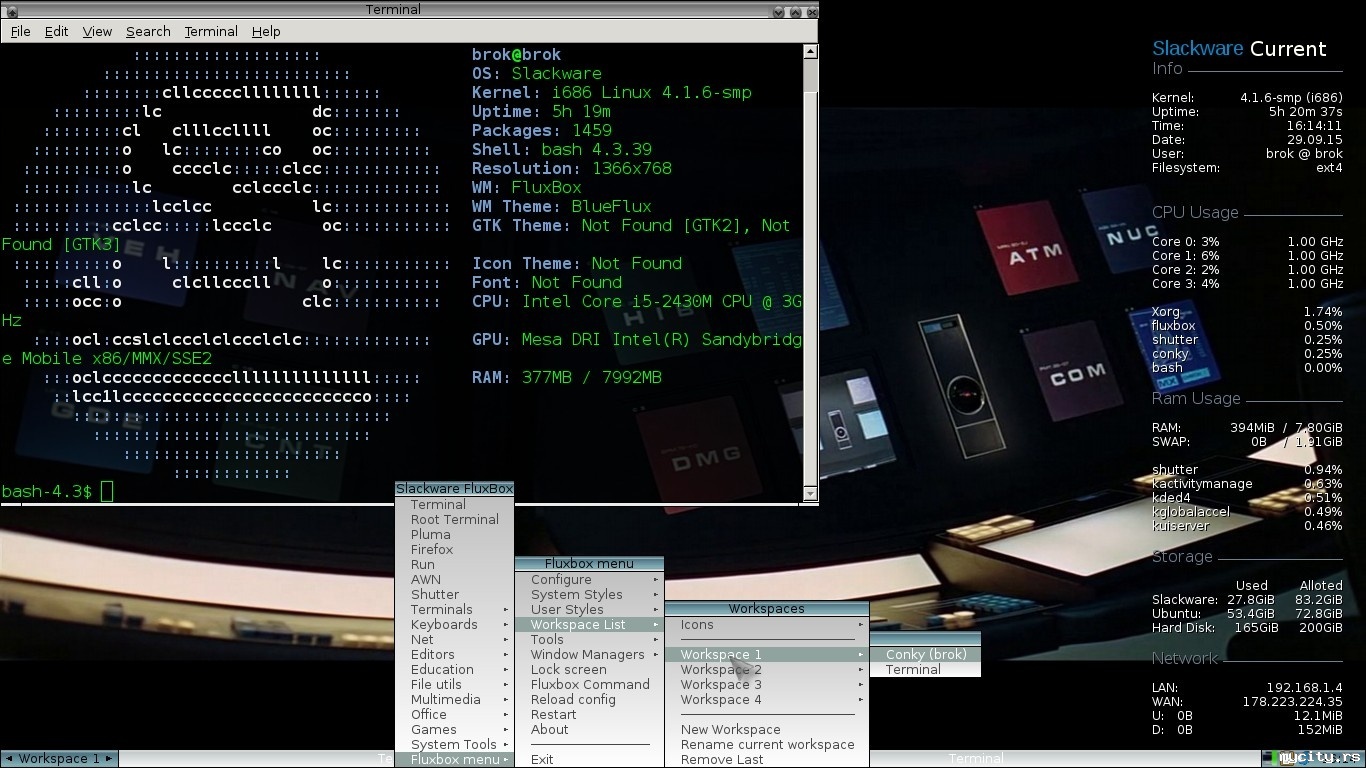This screenshot has height=768, width=1366.
Task: Choose Restart in Fluxbox menu
Action: coord(589,715)
